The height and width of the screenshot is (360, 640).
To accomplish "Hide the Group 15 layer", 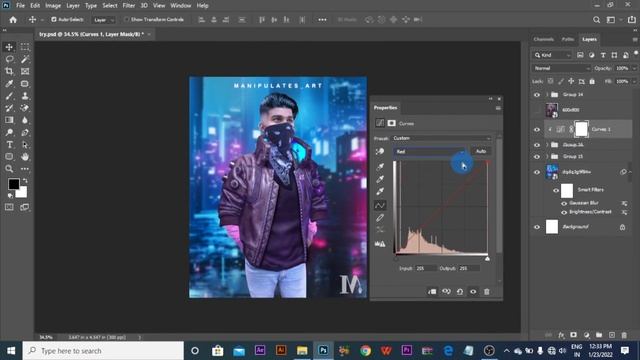I will tap(537, 157).
